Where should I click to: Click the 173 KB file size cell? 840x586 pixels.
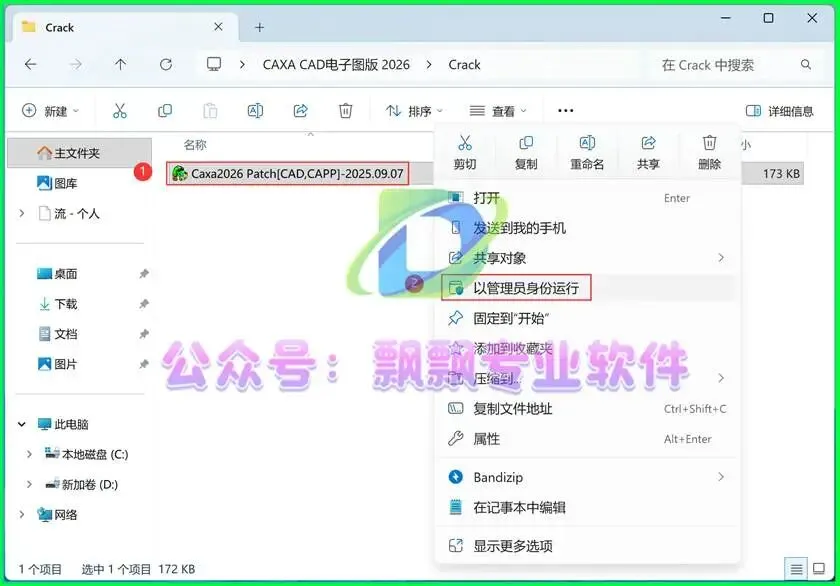coord(781,174)
